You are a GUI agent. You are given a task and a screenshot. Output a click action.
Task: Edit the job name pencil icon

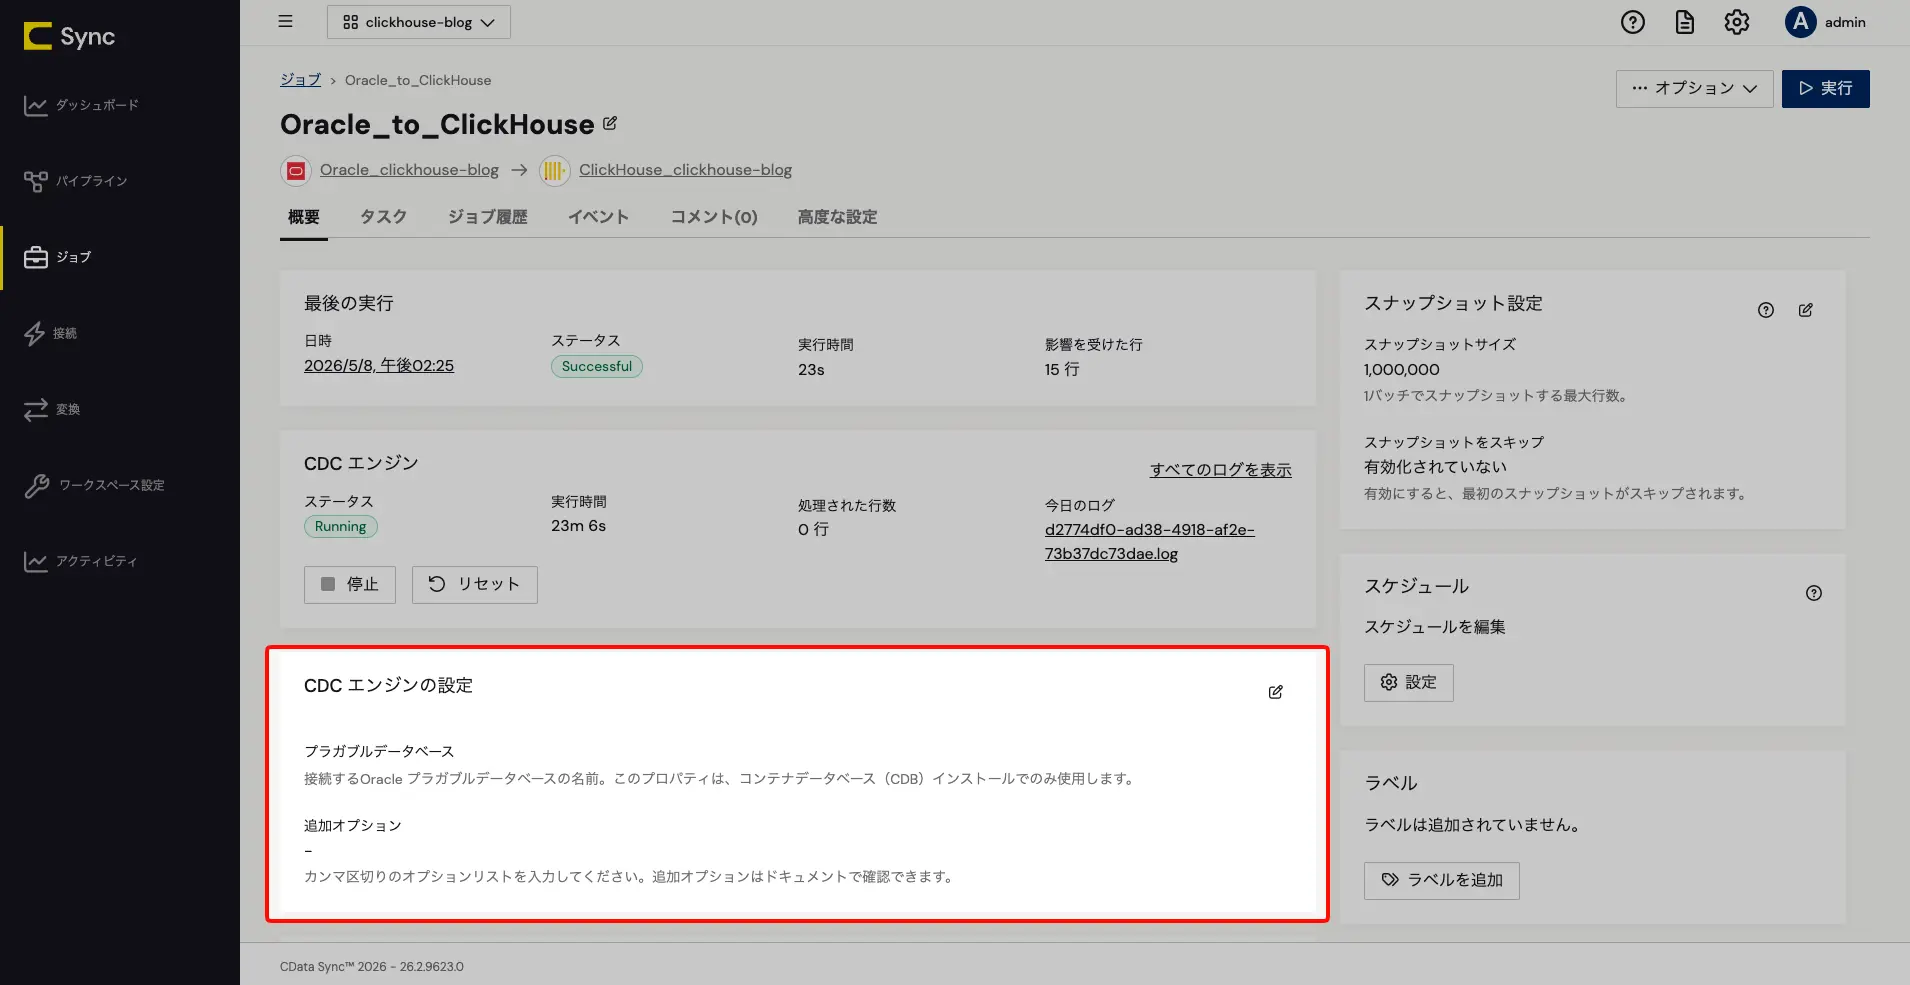pyautogui.click(x=610, y=124)
